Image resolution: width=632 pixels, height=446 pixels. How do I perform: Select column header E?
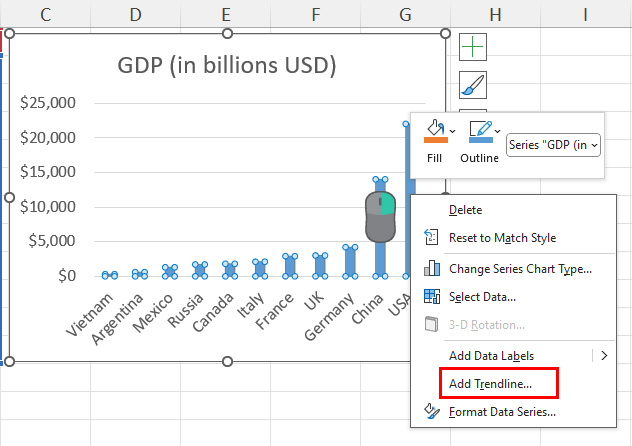(x=226, y=15)
